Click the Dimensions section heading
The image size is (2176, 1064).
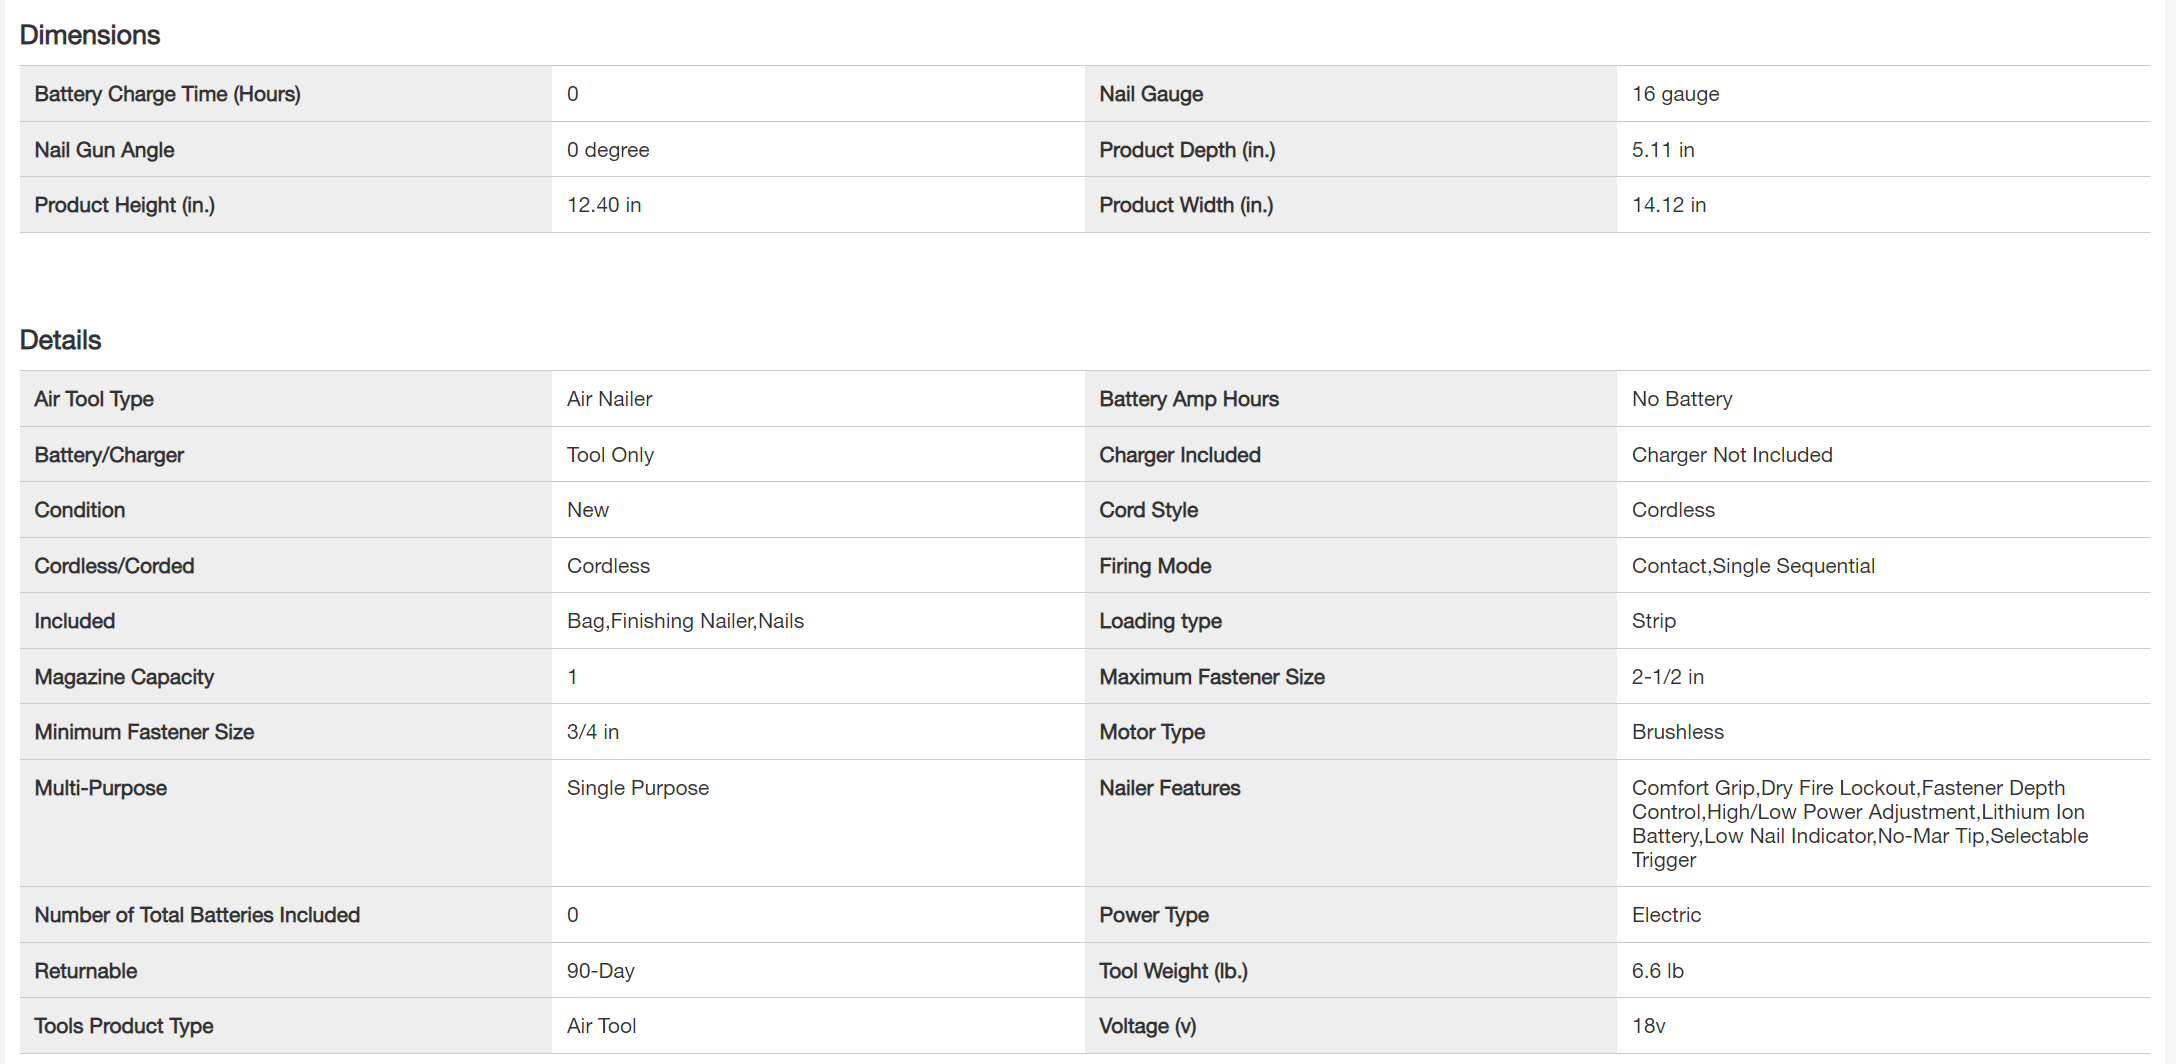tap(90, 35)
